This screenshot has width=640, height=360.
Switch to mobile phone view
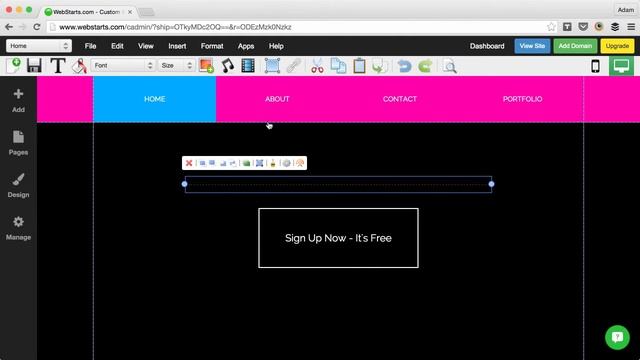(596, 66)
